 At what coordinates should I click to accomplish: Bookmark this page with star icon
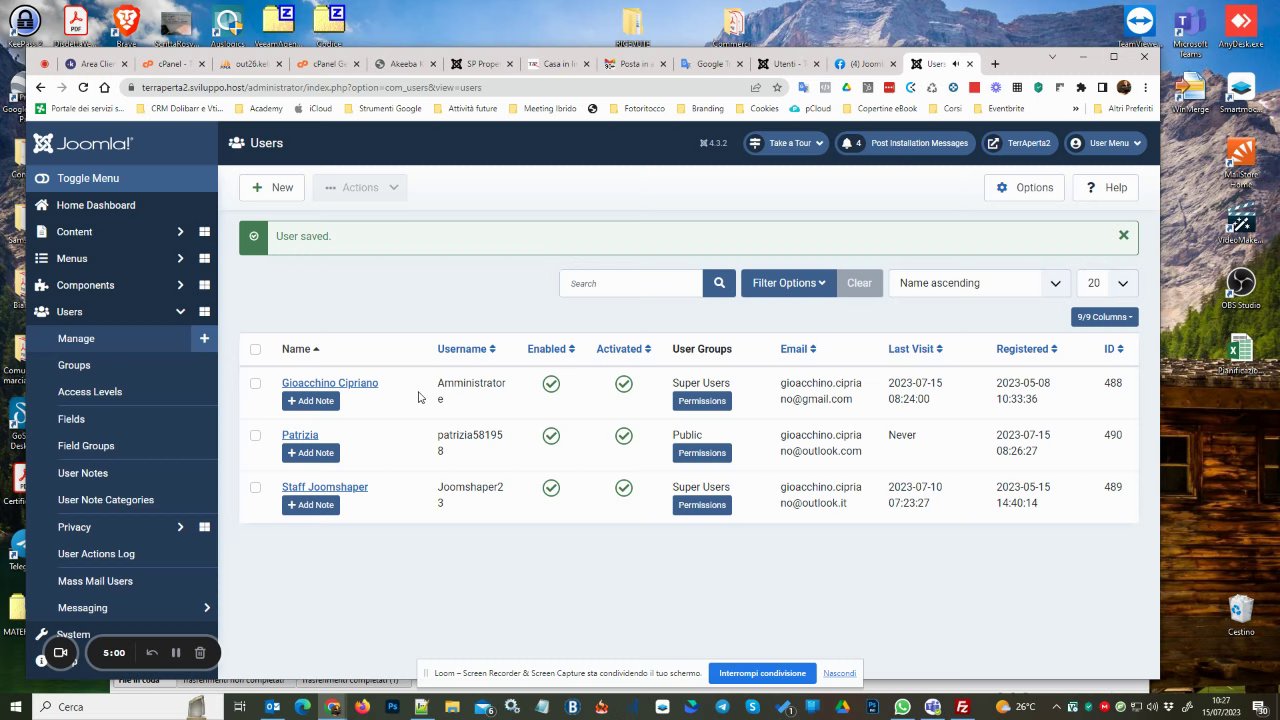point(777,88)
